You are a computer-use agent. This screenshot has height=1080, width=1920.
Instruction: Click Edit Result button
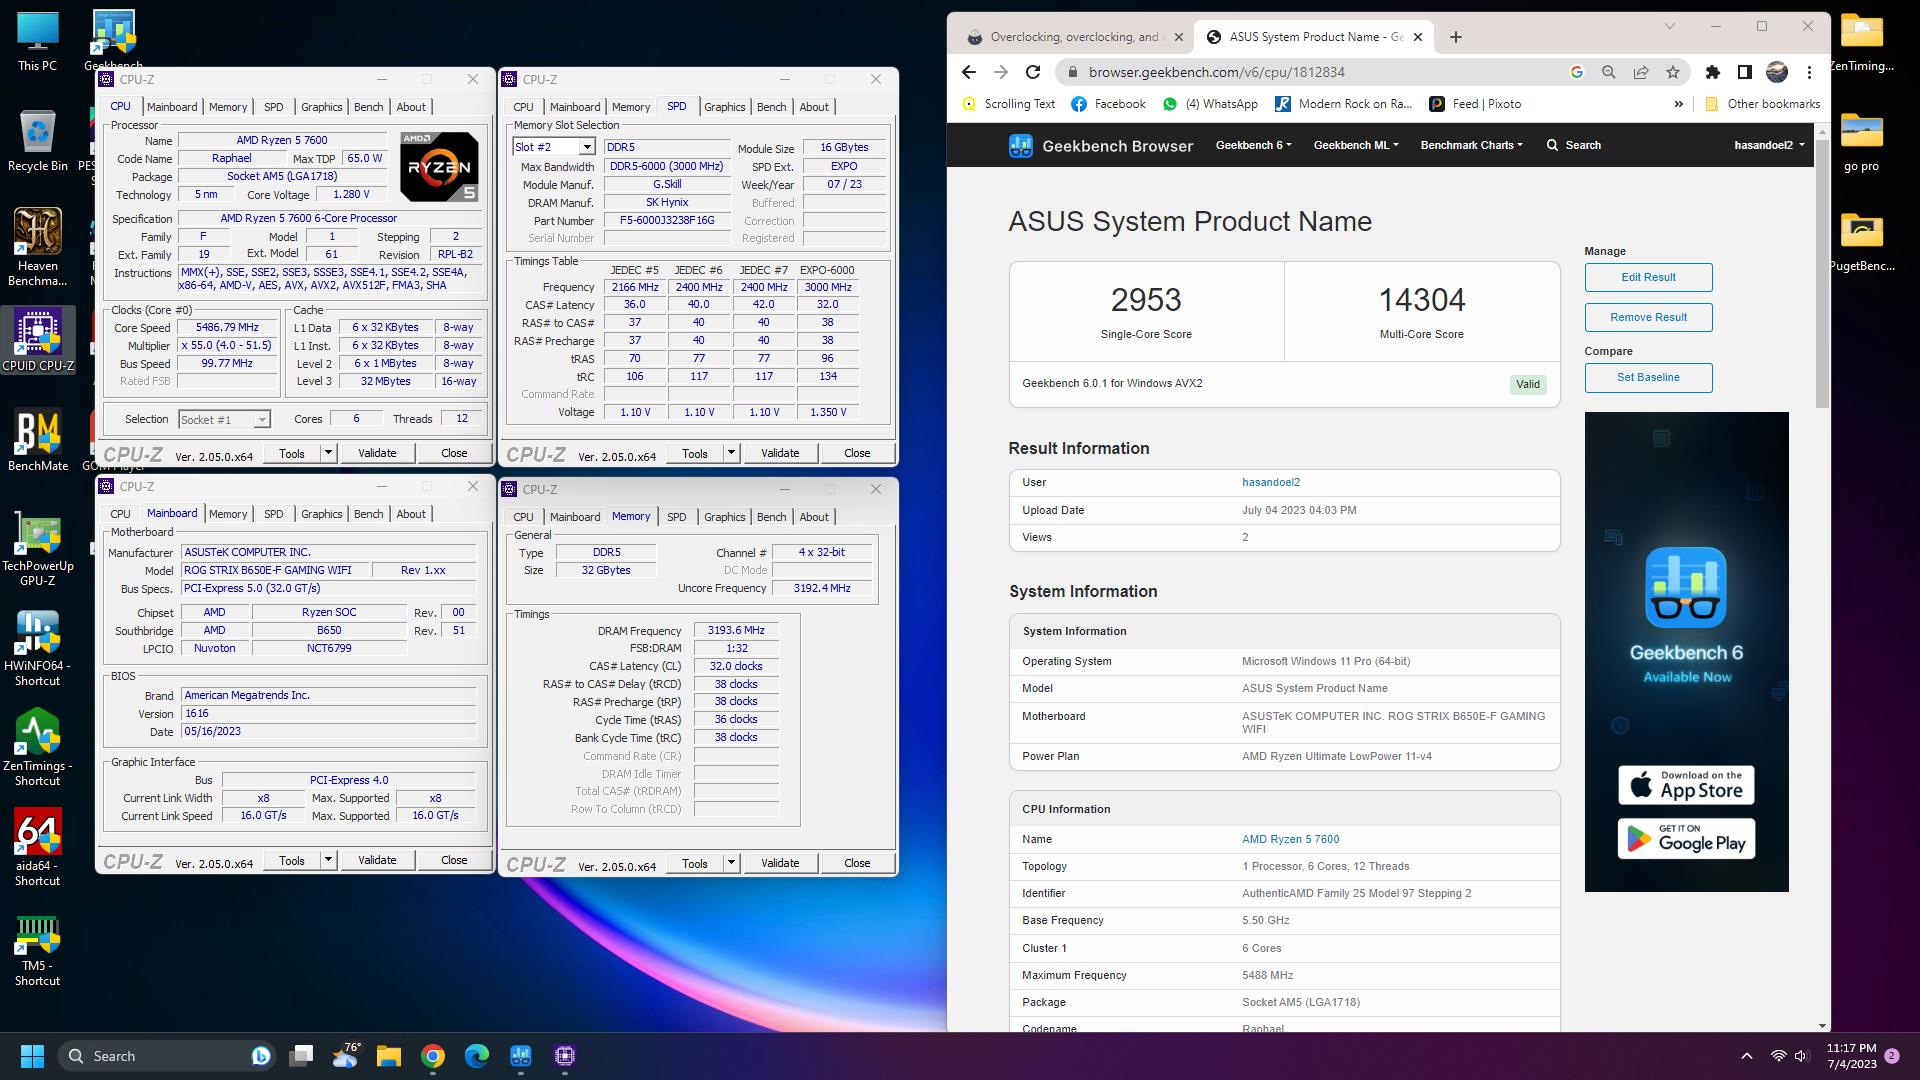point(1648,277)
